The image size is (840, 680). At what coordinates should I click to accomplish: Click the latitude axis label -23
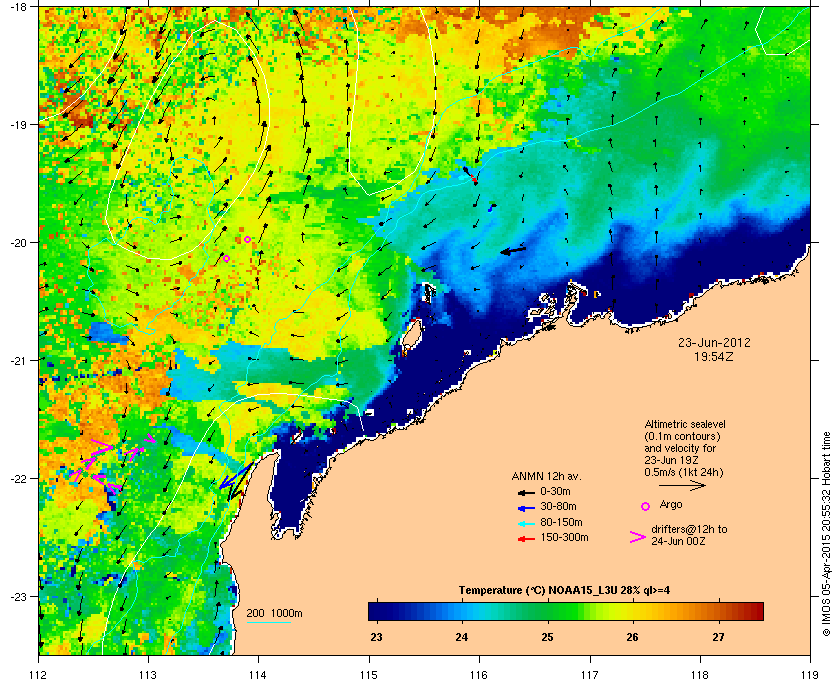[19, 596]
